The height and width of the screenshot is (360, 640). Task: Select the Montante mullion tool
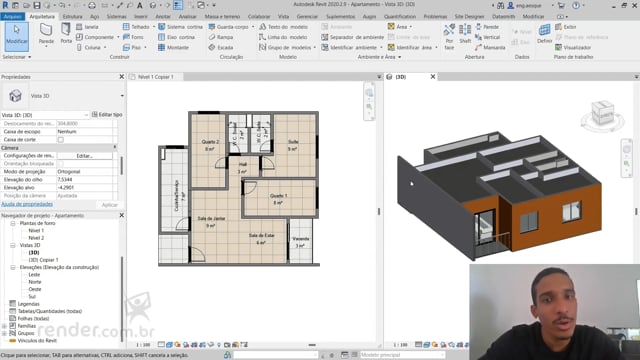(173, 47)
